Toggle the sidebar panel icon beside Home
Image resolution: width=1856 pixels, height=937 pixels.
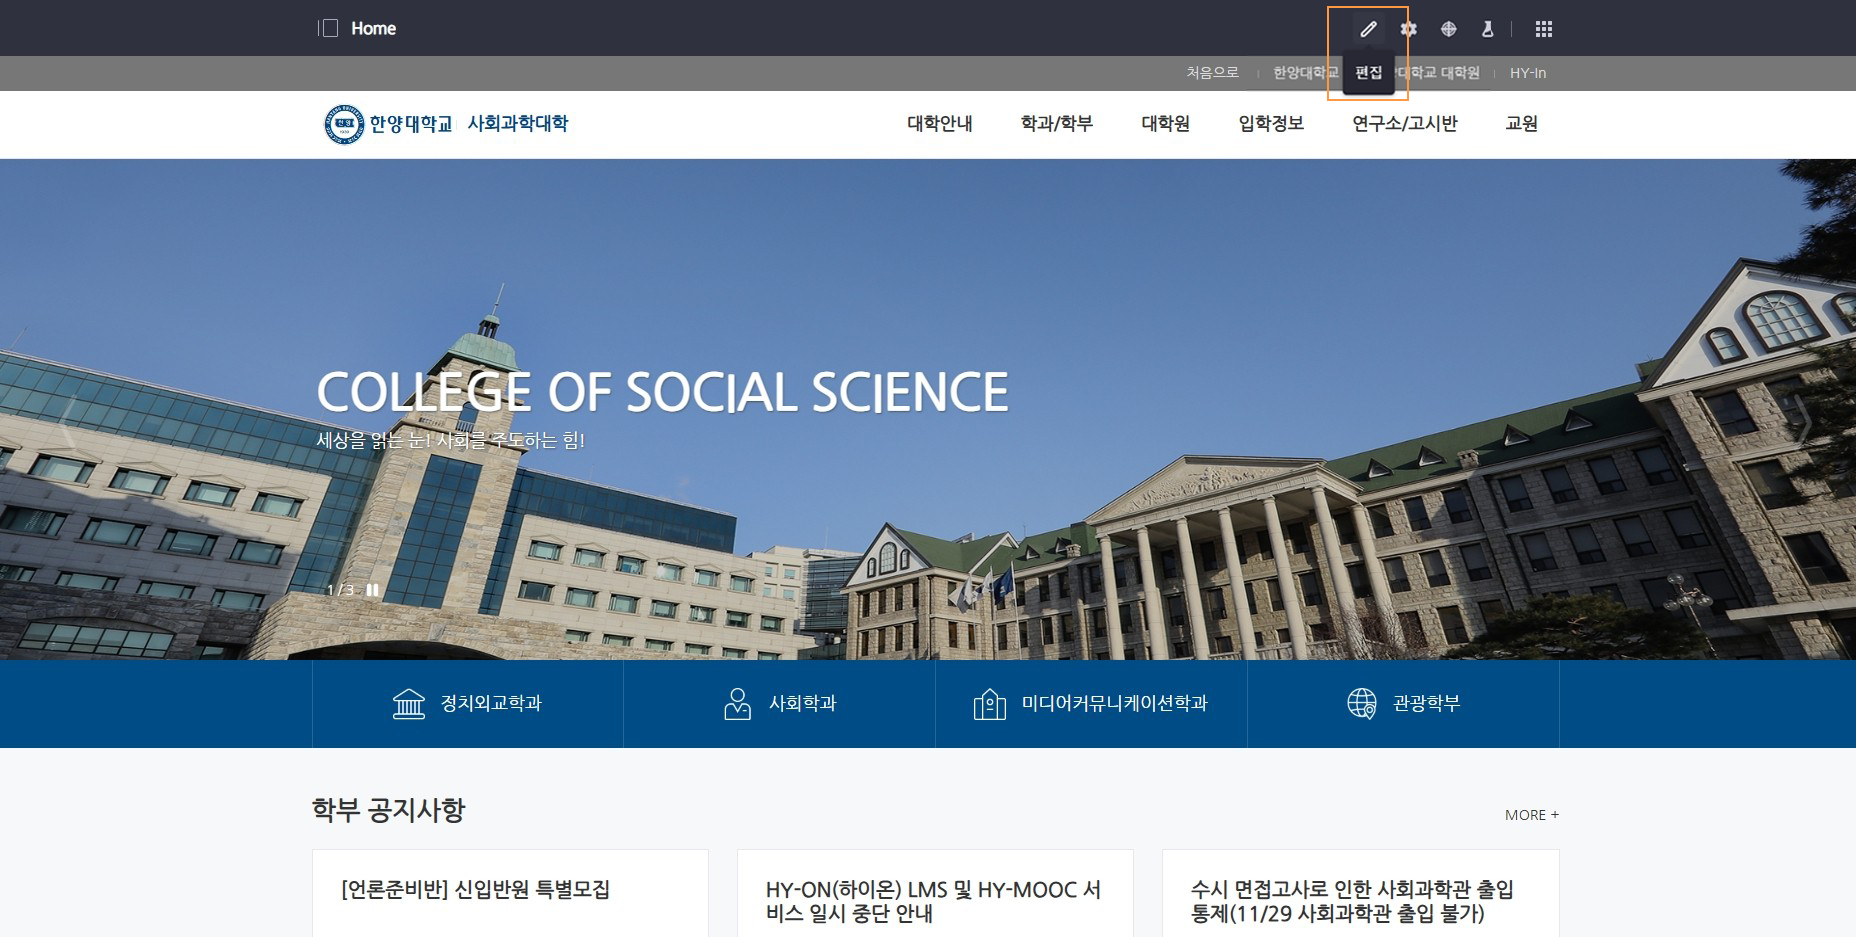click(328, 28)
